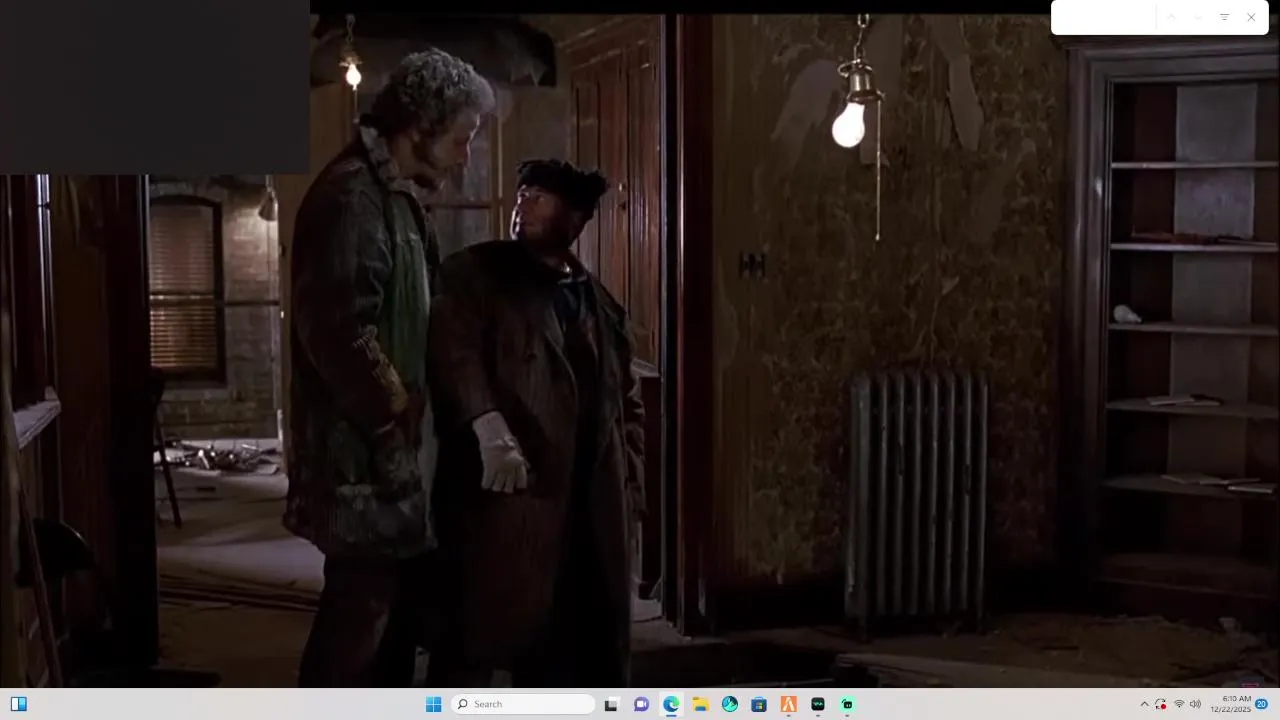Show hidden system tray icons
The width and height of the screenshot is (1280, 720).
(x=1144, y=704)
